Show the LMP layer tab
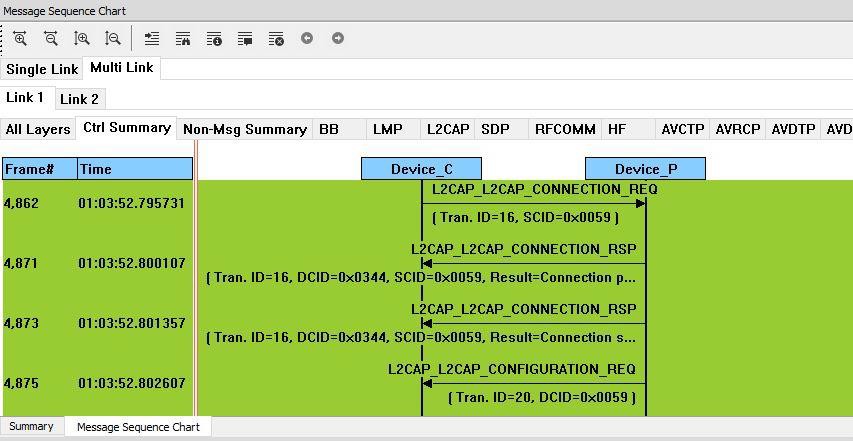 [x=393, y=129]
